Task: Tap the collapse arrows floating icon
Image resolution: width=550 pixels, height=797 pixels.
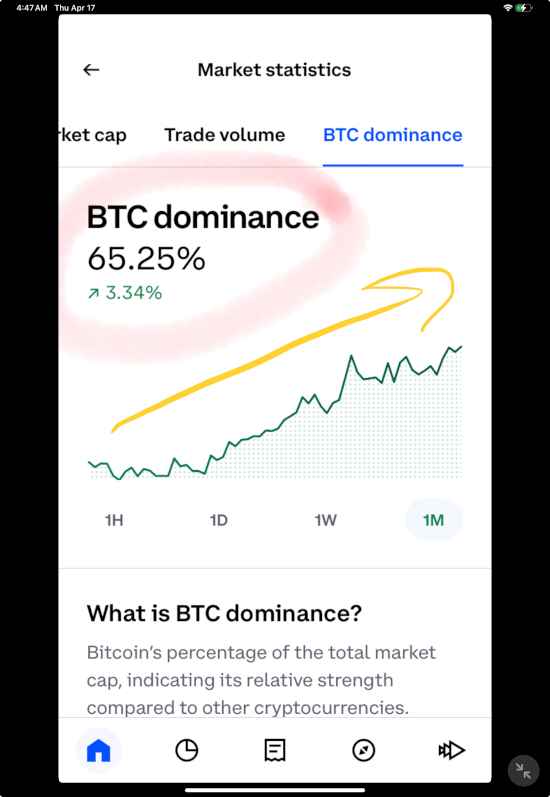Action: pos(523,771)
